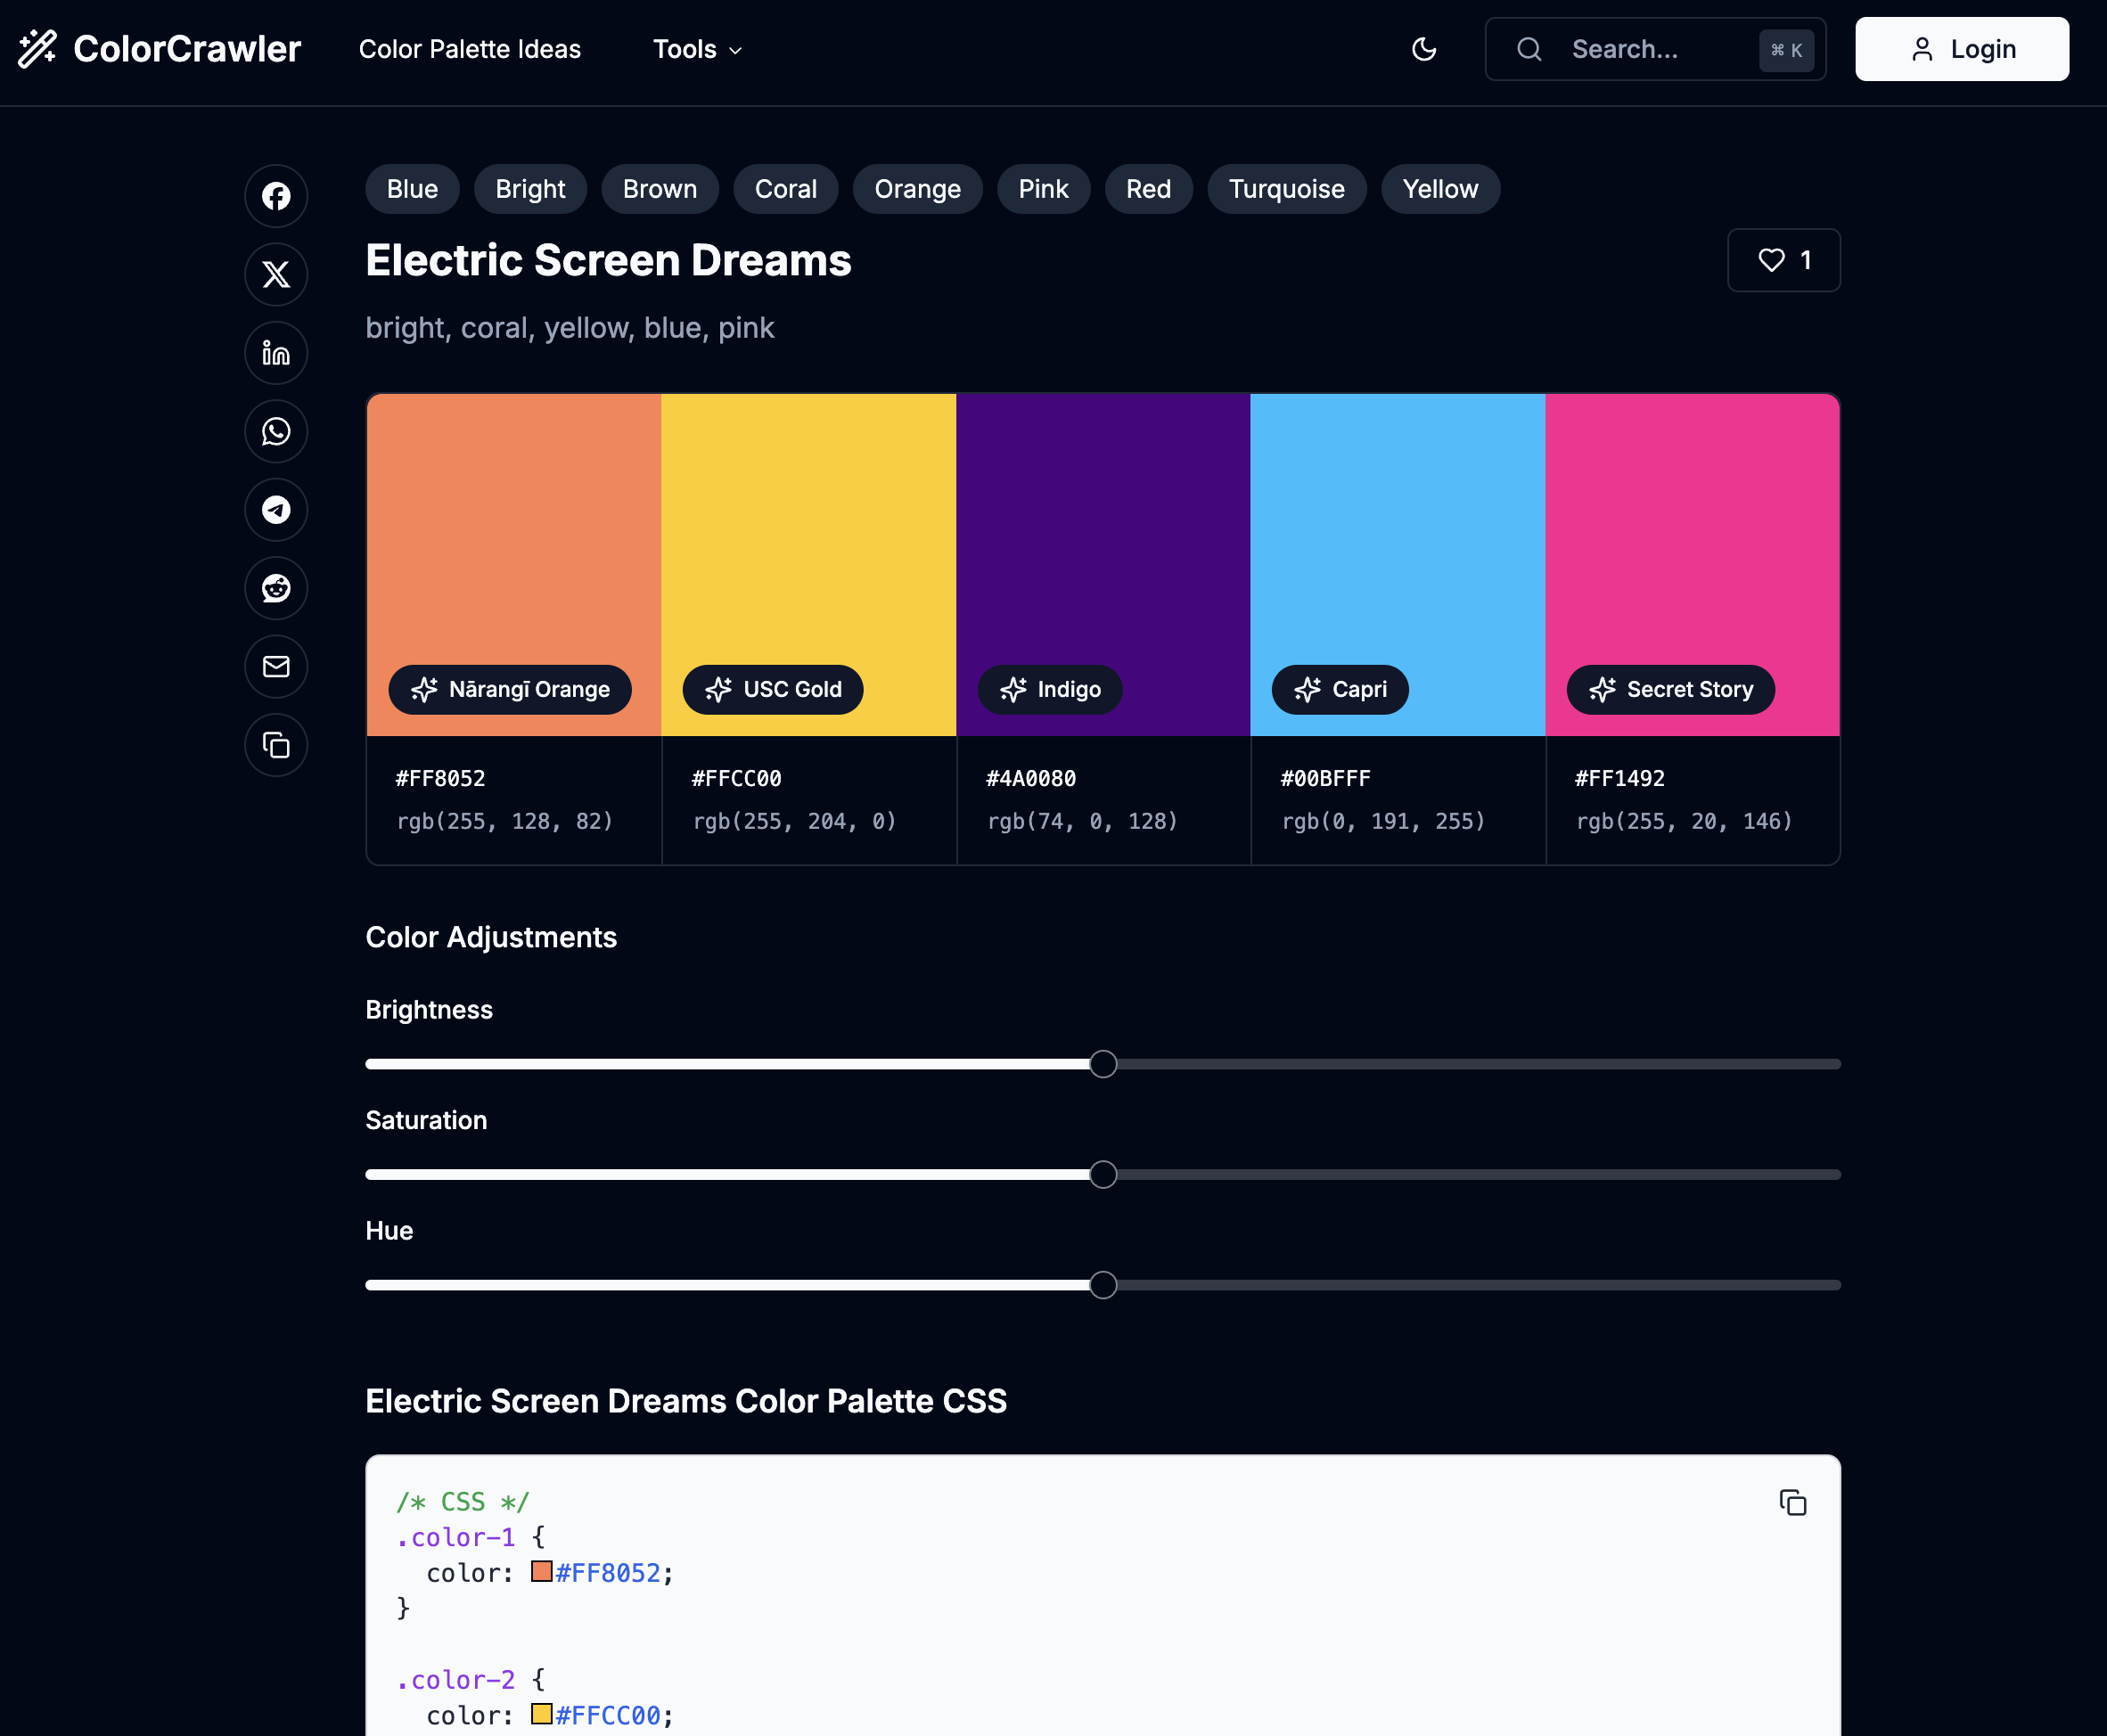Viewport: 2107px width, 1736px height.
Task: Share palette by email icon
Action: click(276, 667)
